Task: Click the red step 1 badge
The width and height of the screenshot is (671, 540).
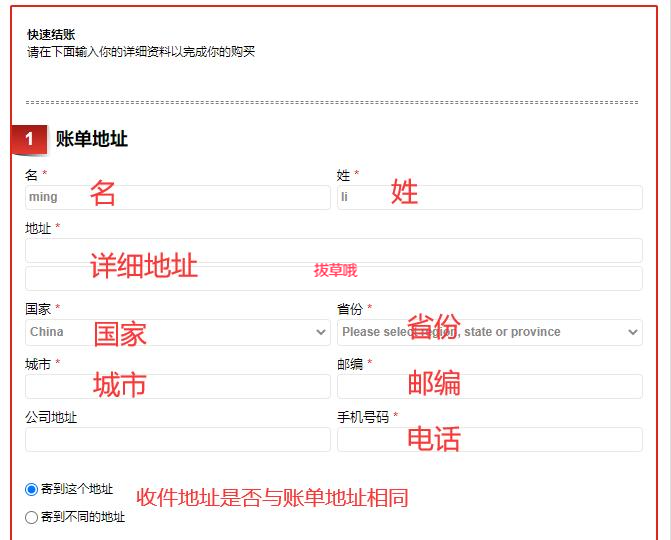Action: coord(29,139)
